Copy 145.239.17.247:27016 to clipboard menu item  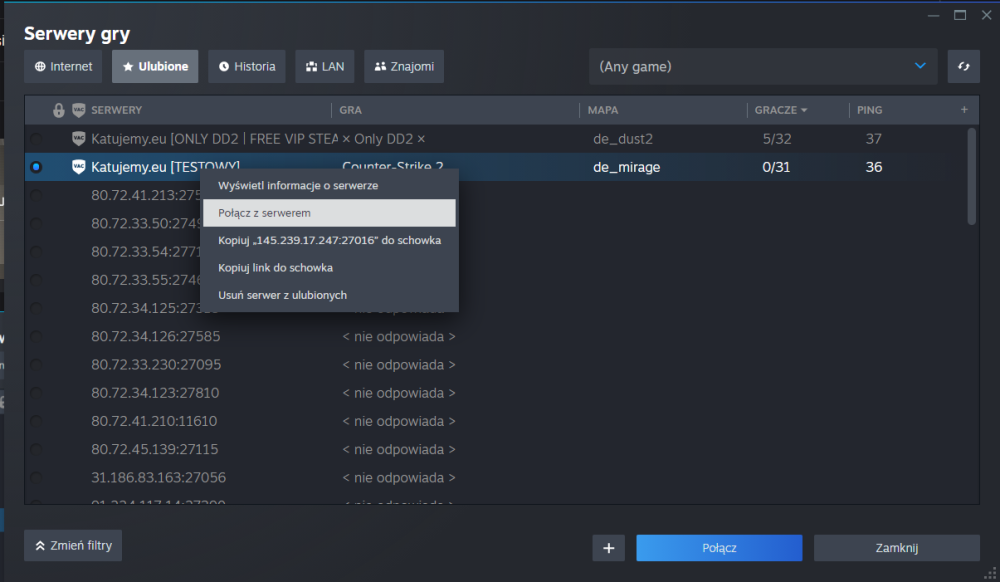coord(329,240)
